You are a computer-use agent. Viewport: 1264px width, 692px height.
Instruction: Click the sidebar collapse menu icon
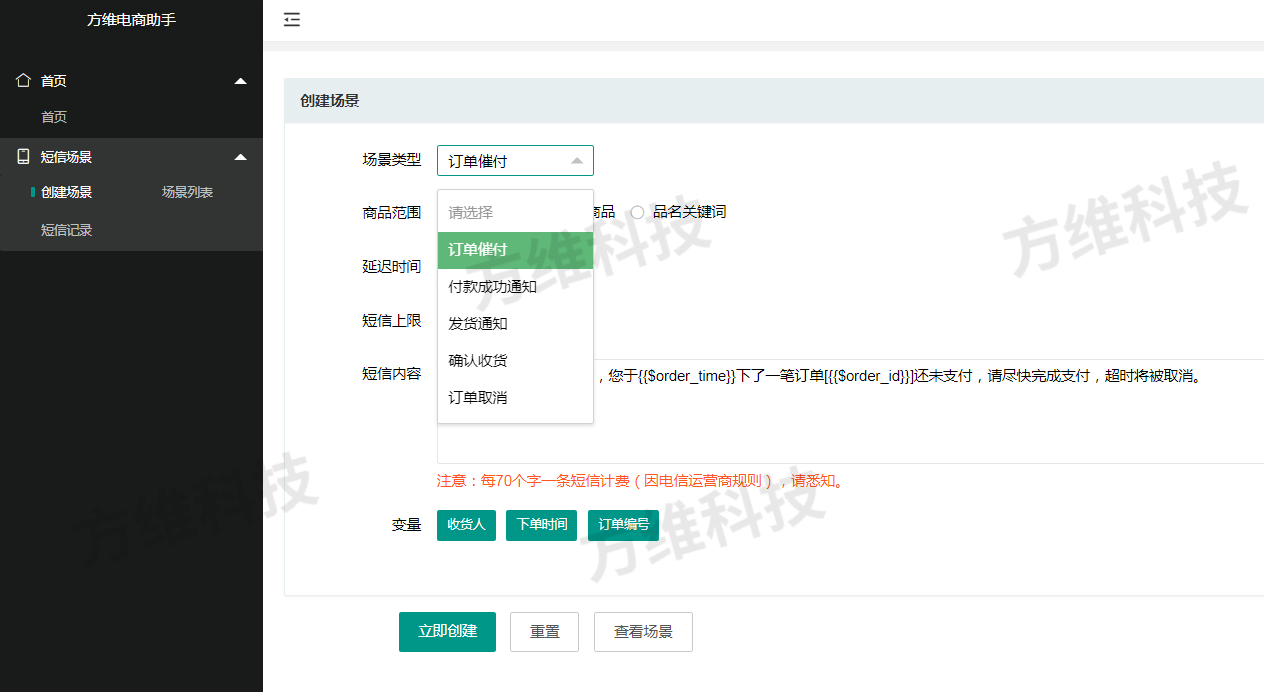291,20
